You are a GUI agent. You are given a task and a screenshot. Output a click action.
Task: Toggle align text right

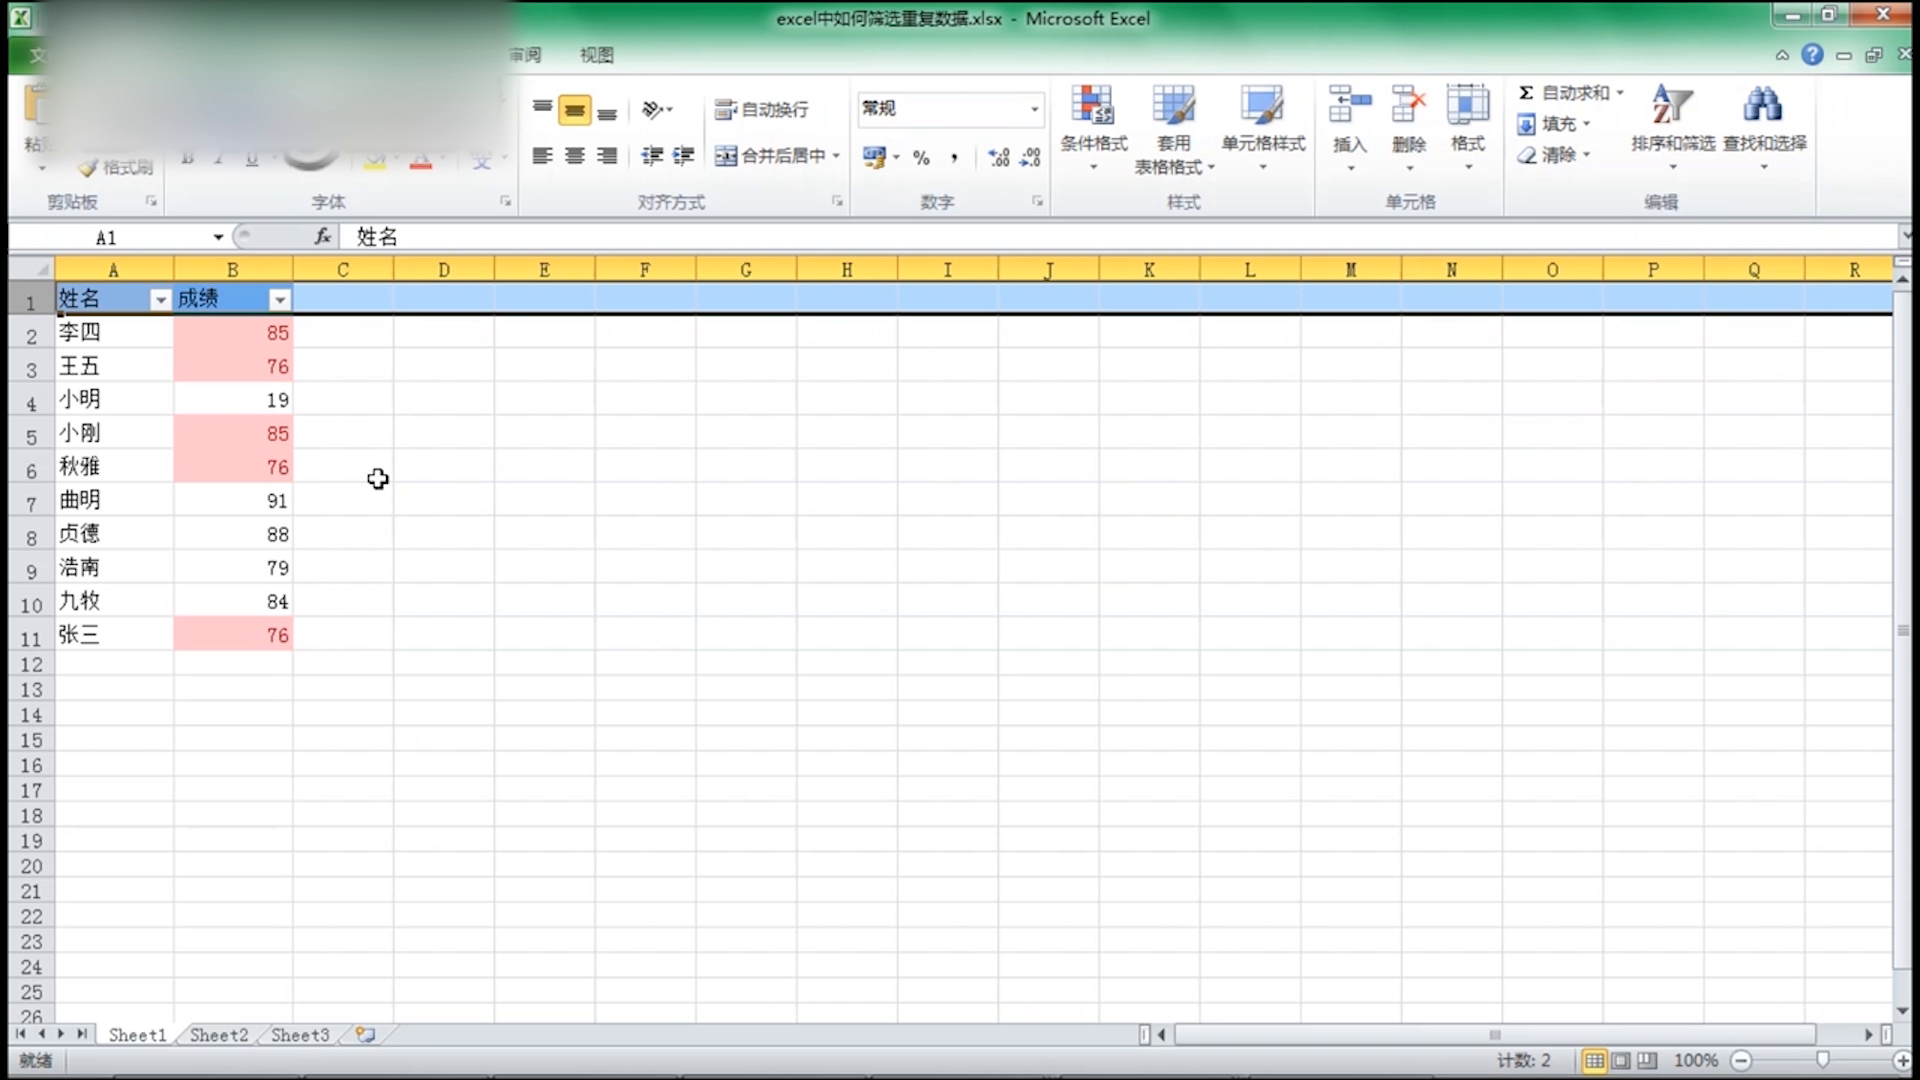(606, 156)
